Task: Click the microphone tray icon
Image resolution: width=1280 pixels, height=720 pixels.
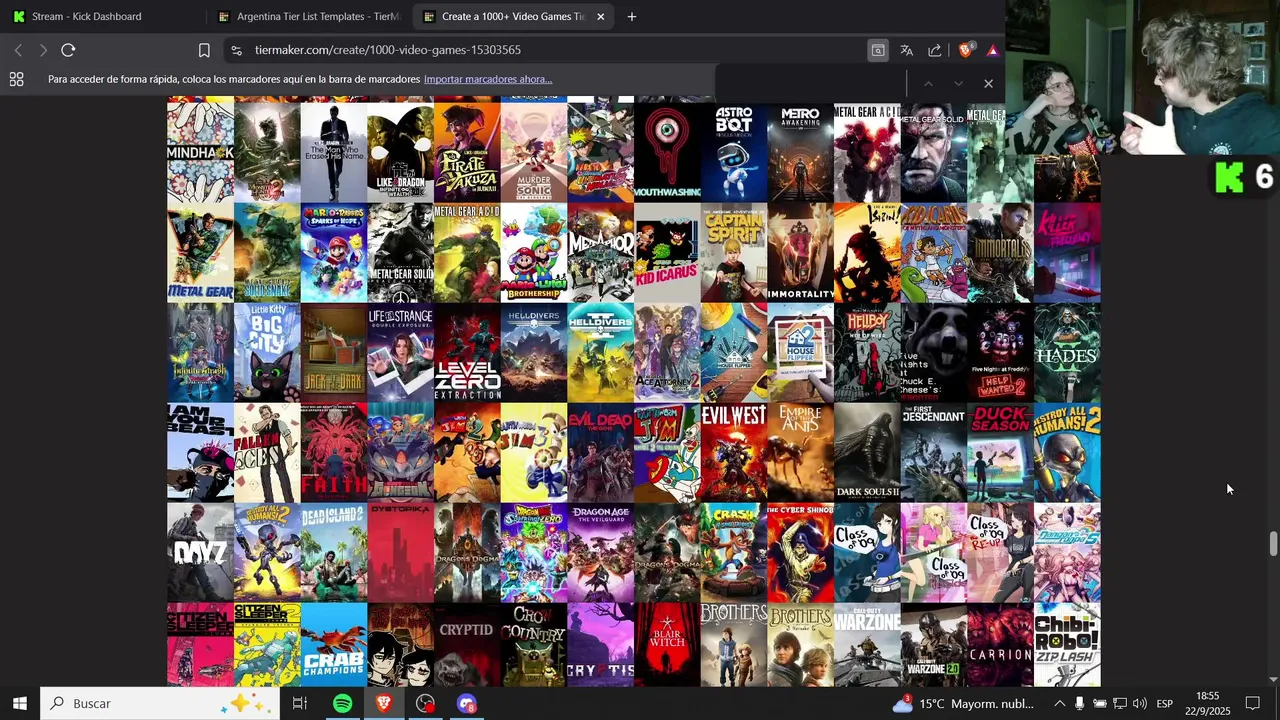Action: pos(1079,704)
